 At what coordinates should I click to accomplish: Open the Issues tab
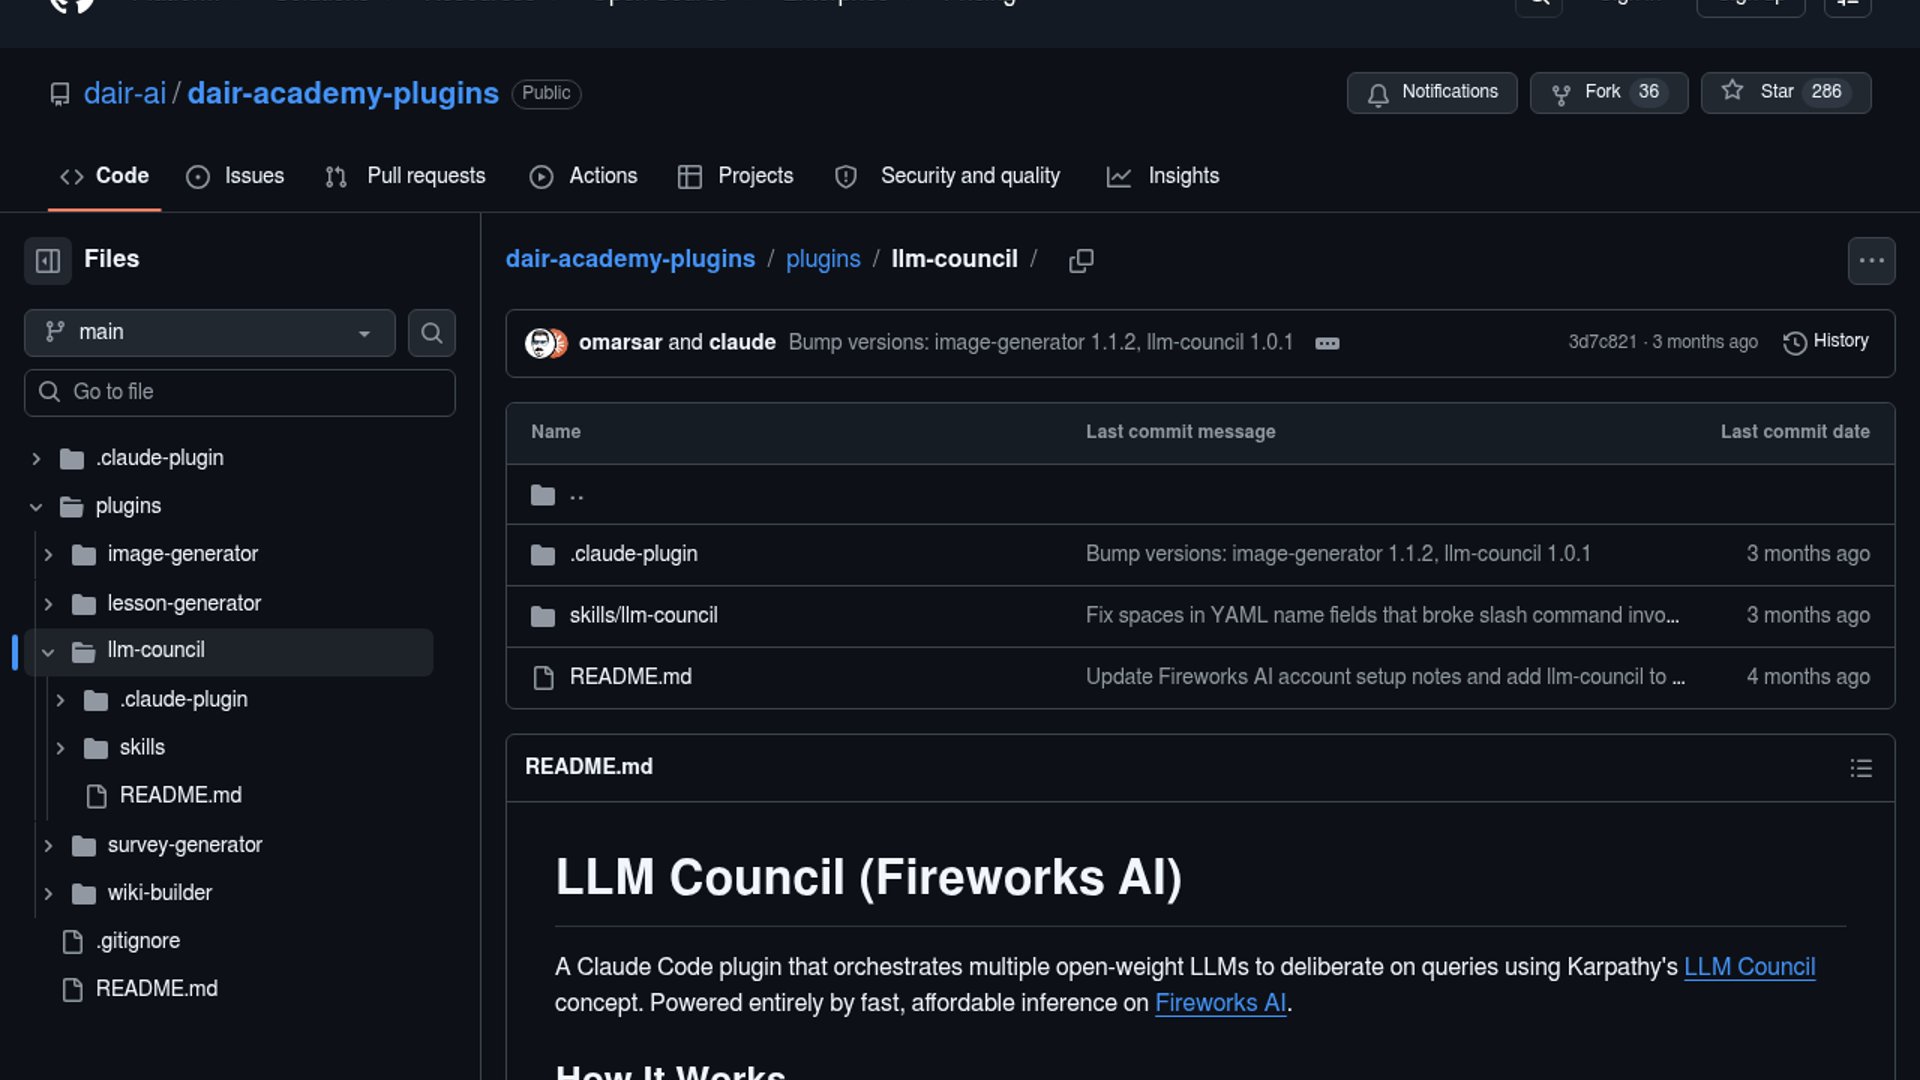235,176
